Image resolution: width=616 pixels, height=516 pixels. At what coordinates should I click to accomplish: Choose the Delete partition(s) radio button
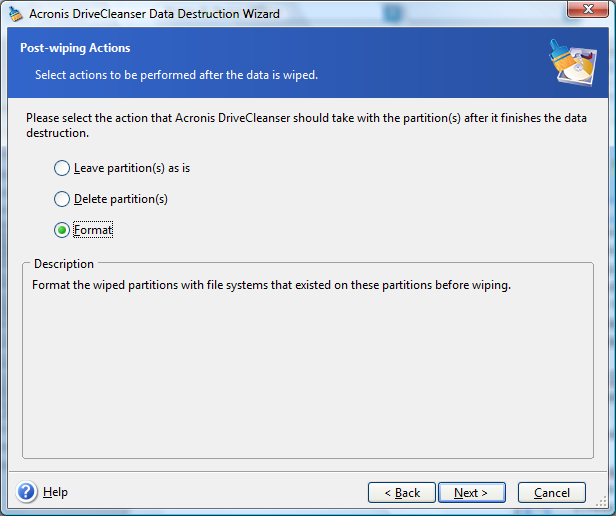click(62, 199)
